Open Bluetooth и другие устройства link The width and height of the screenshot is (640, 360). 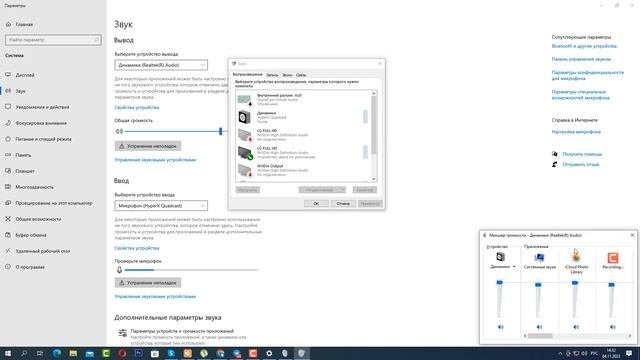coord(584,46)
